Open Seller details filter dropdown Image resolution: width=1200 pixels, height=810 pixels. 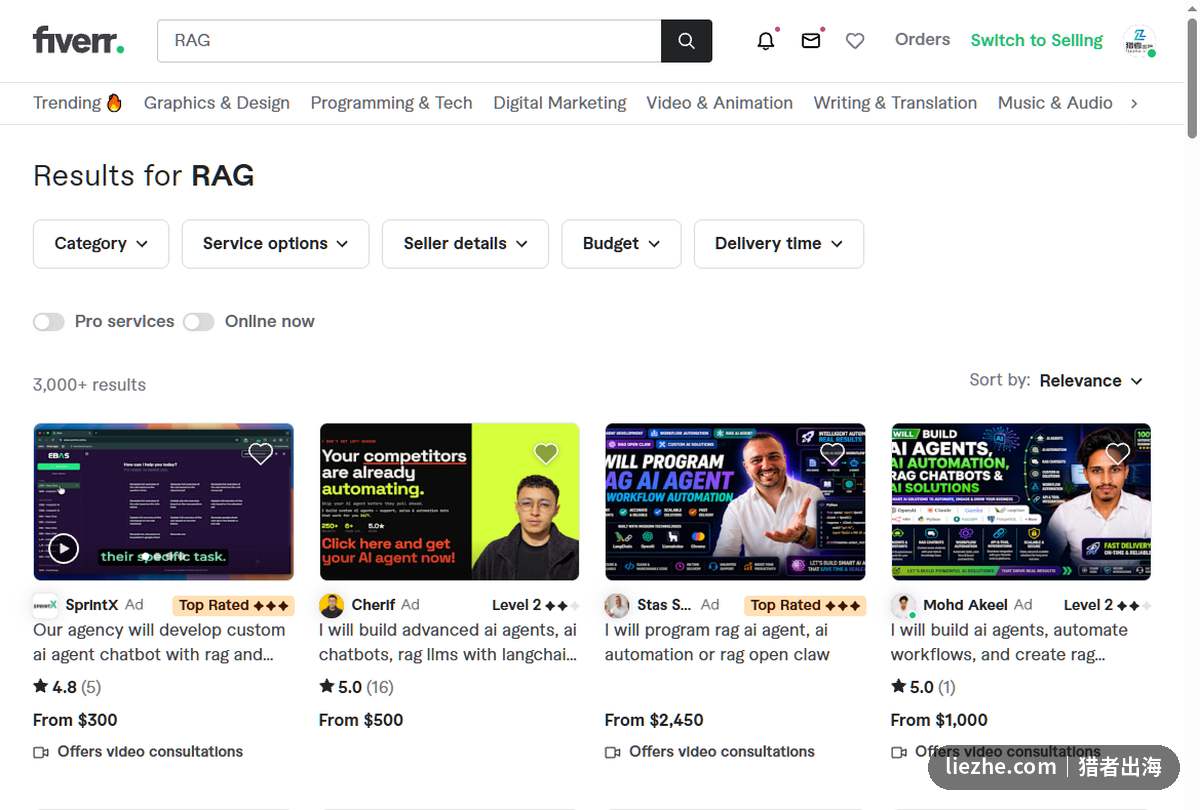(x=465, y=244)
